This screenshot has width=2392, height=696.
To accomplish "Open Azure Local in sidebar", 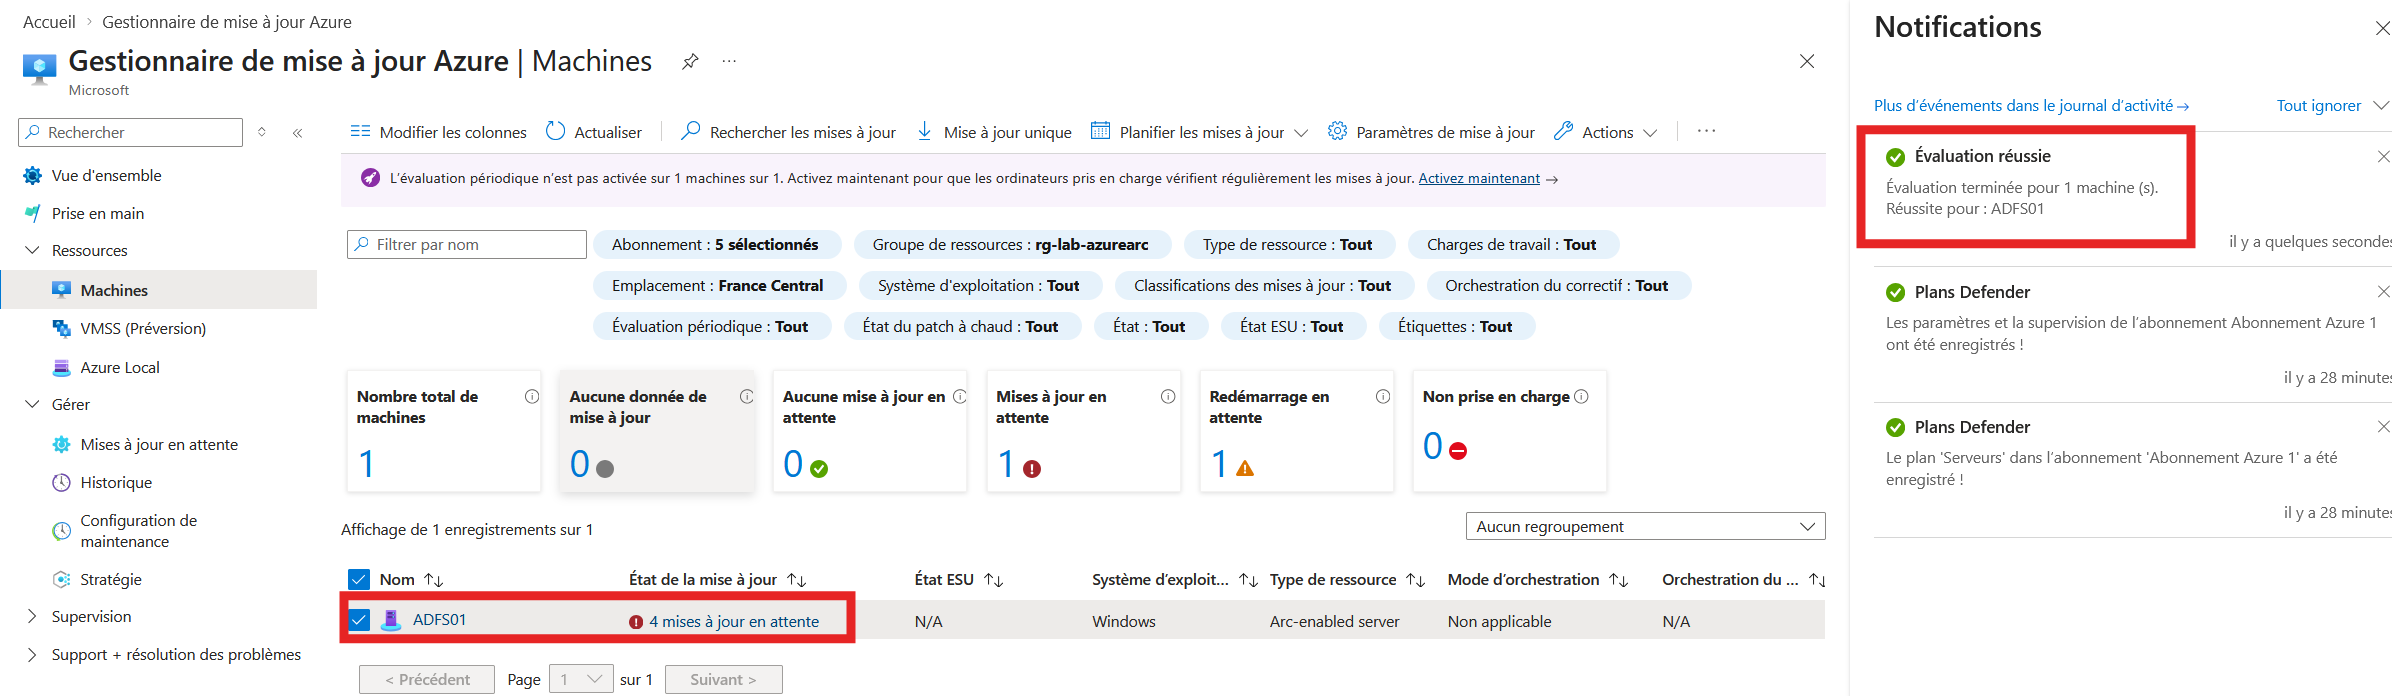I will tap(120, 367).
